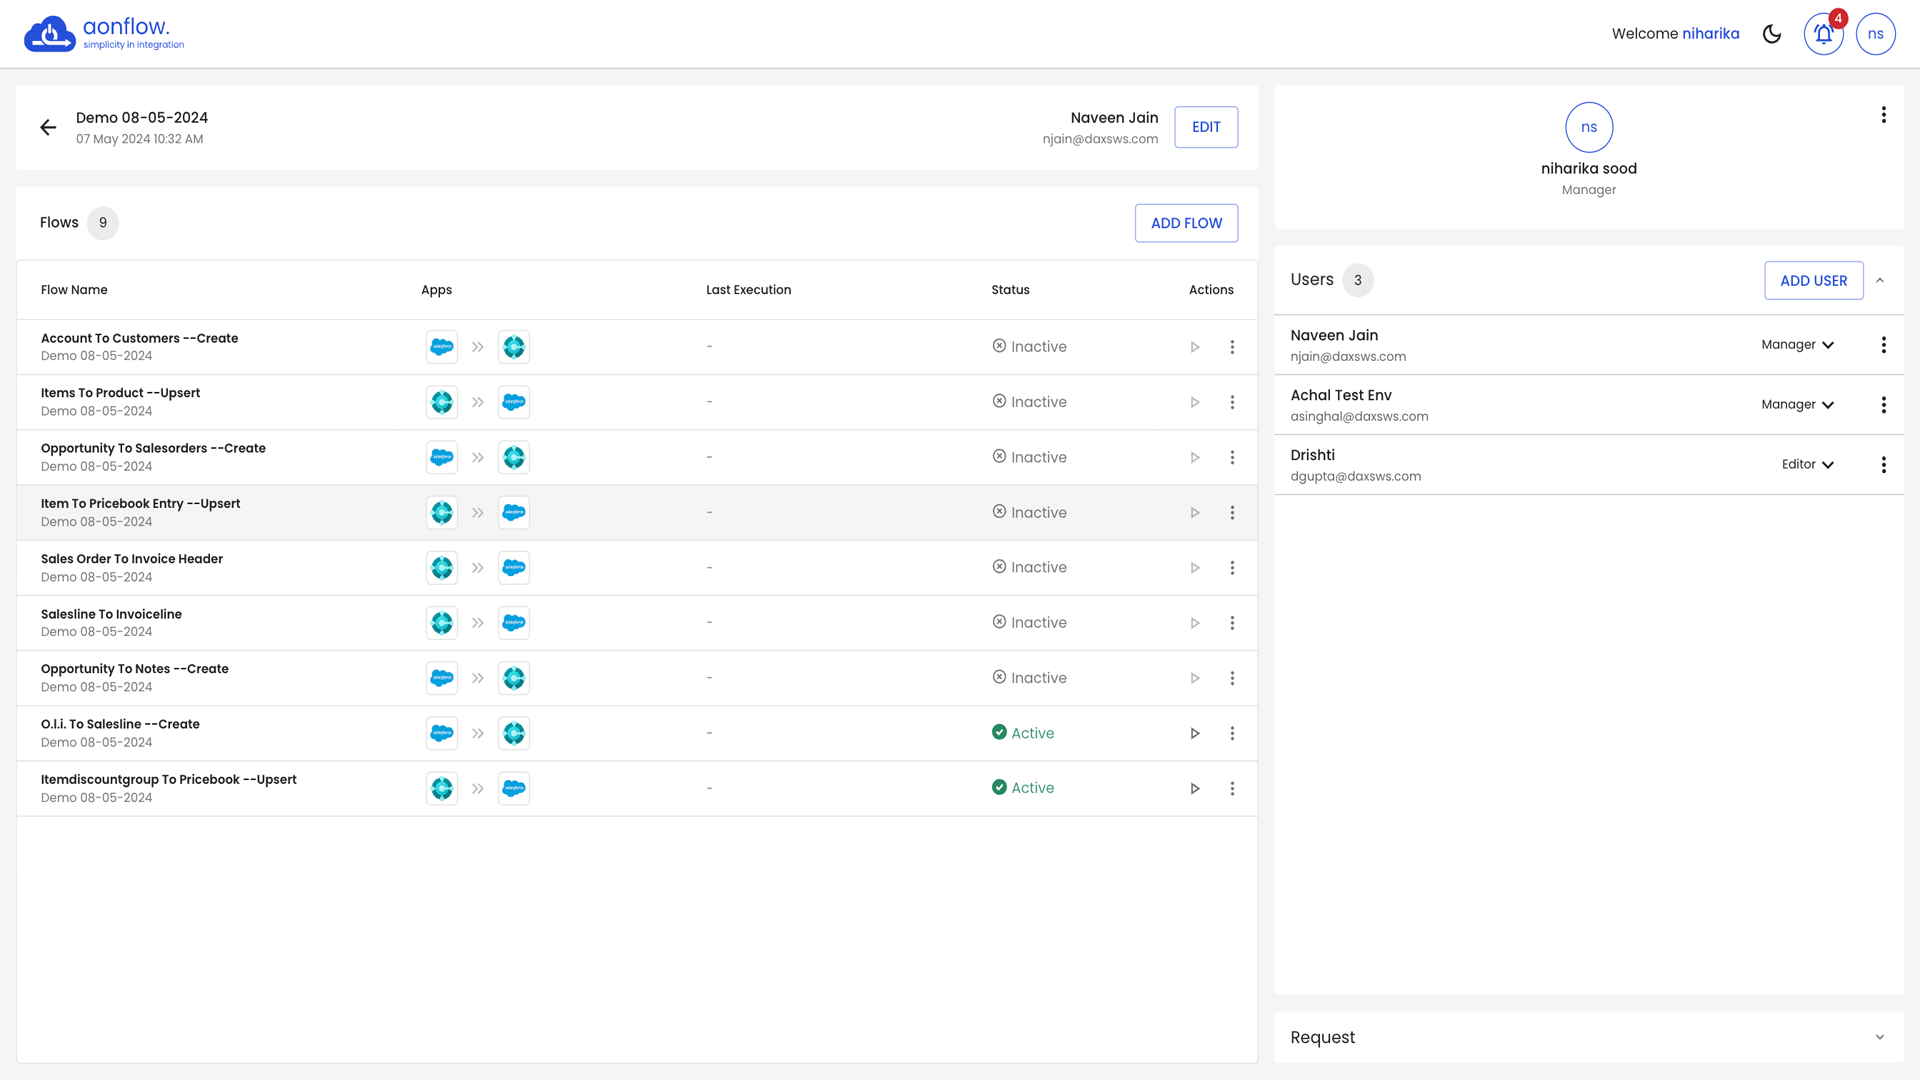The width and height of the screenshot is (1920, 1080).
Task: Toggle dark mode moon icon
Action: click(x=1772, y=34)
